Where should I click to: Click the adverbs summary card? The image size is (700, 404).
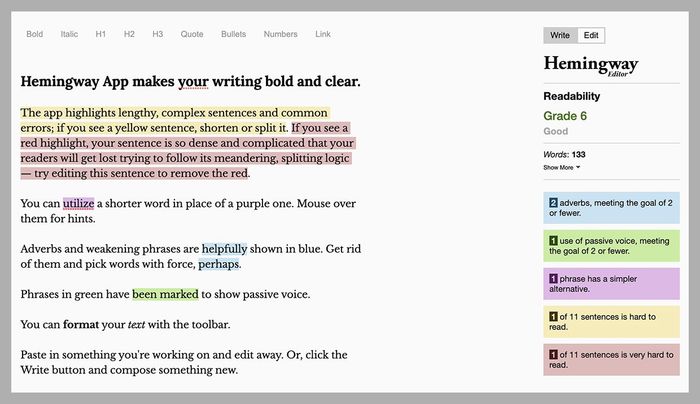612,208
